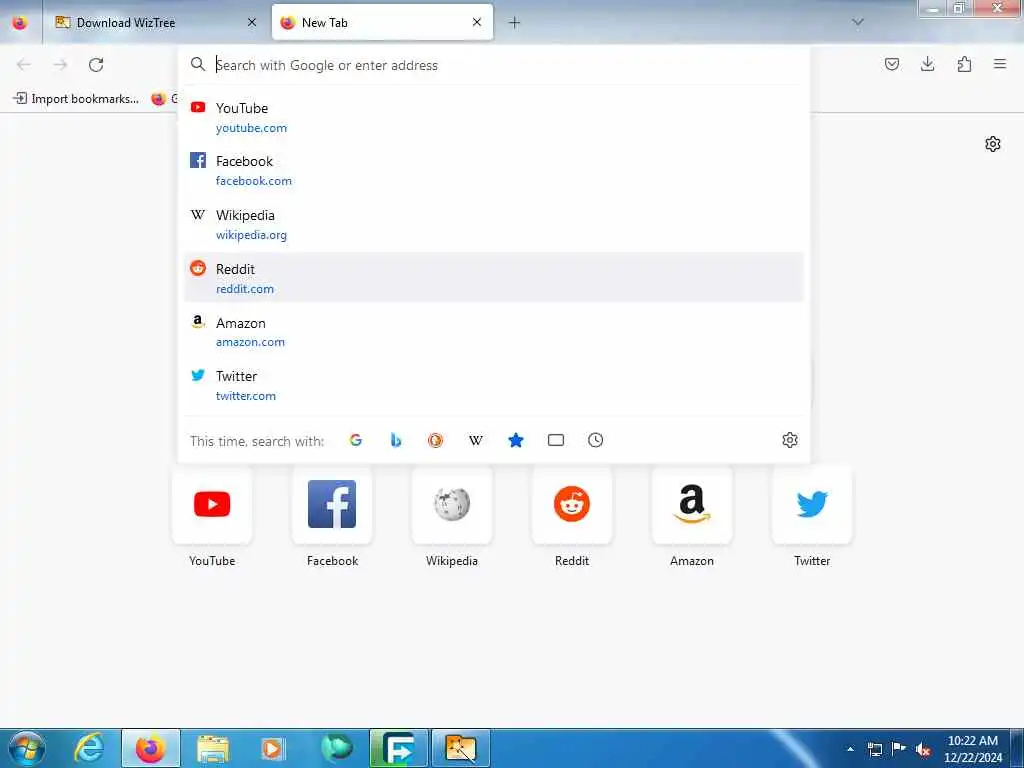Image resolution: width=1024 pixels, height=768 pixels.
Task: Search bookmarks with the star icon
Action: point(516,440)
